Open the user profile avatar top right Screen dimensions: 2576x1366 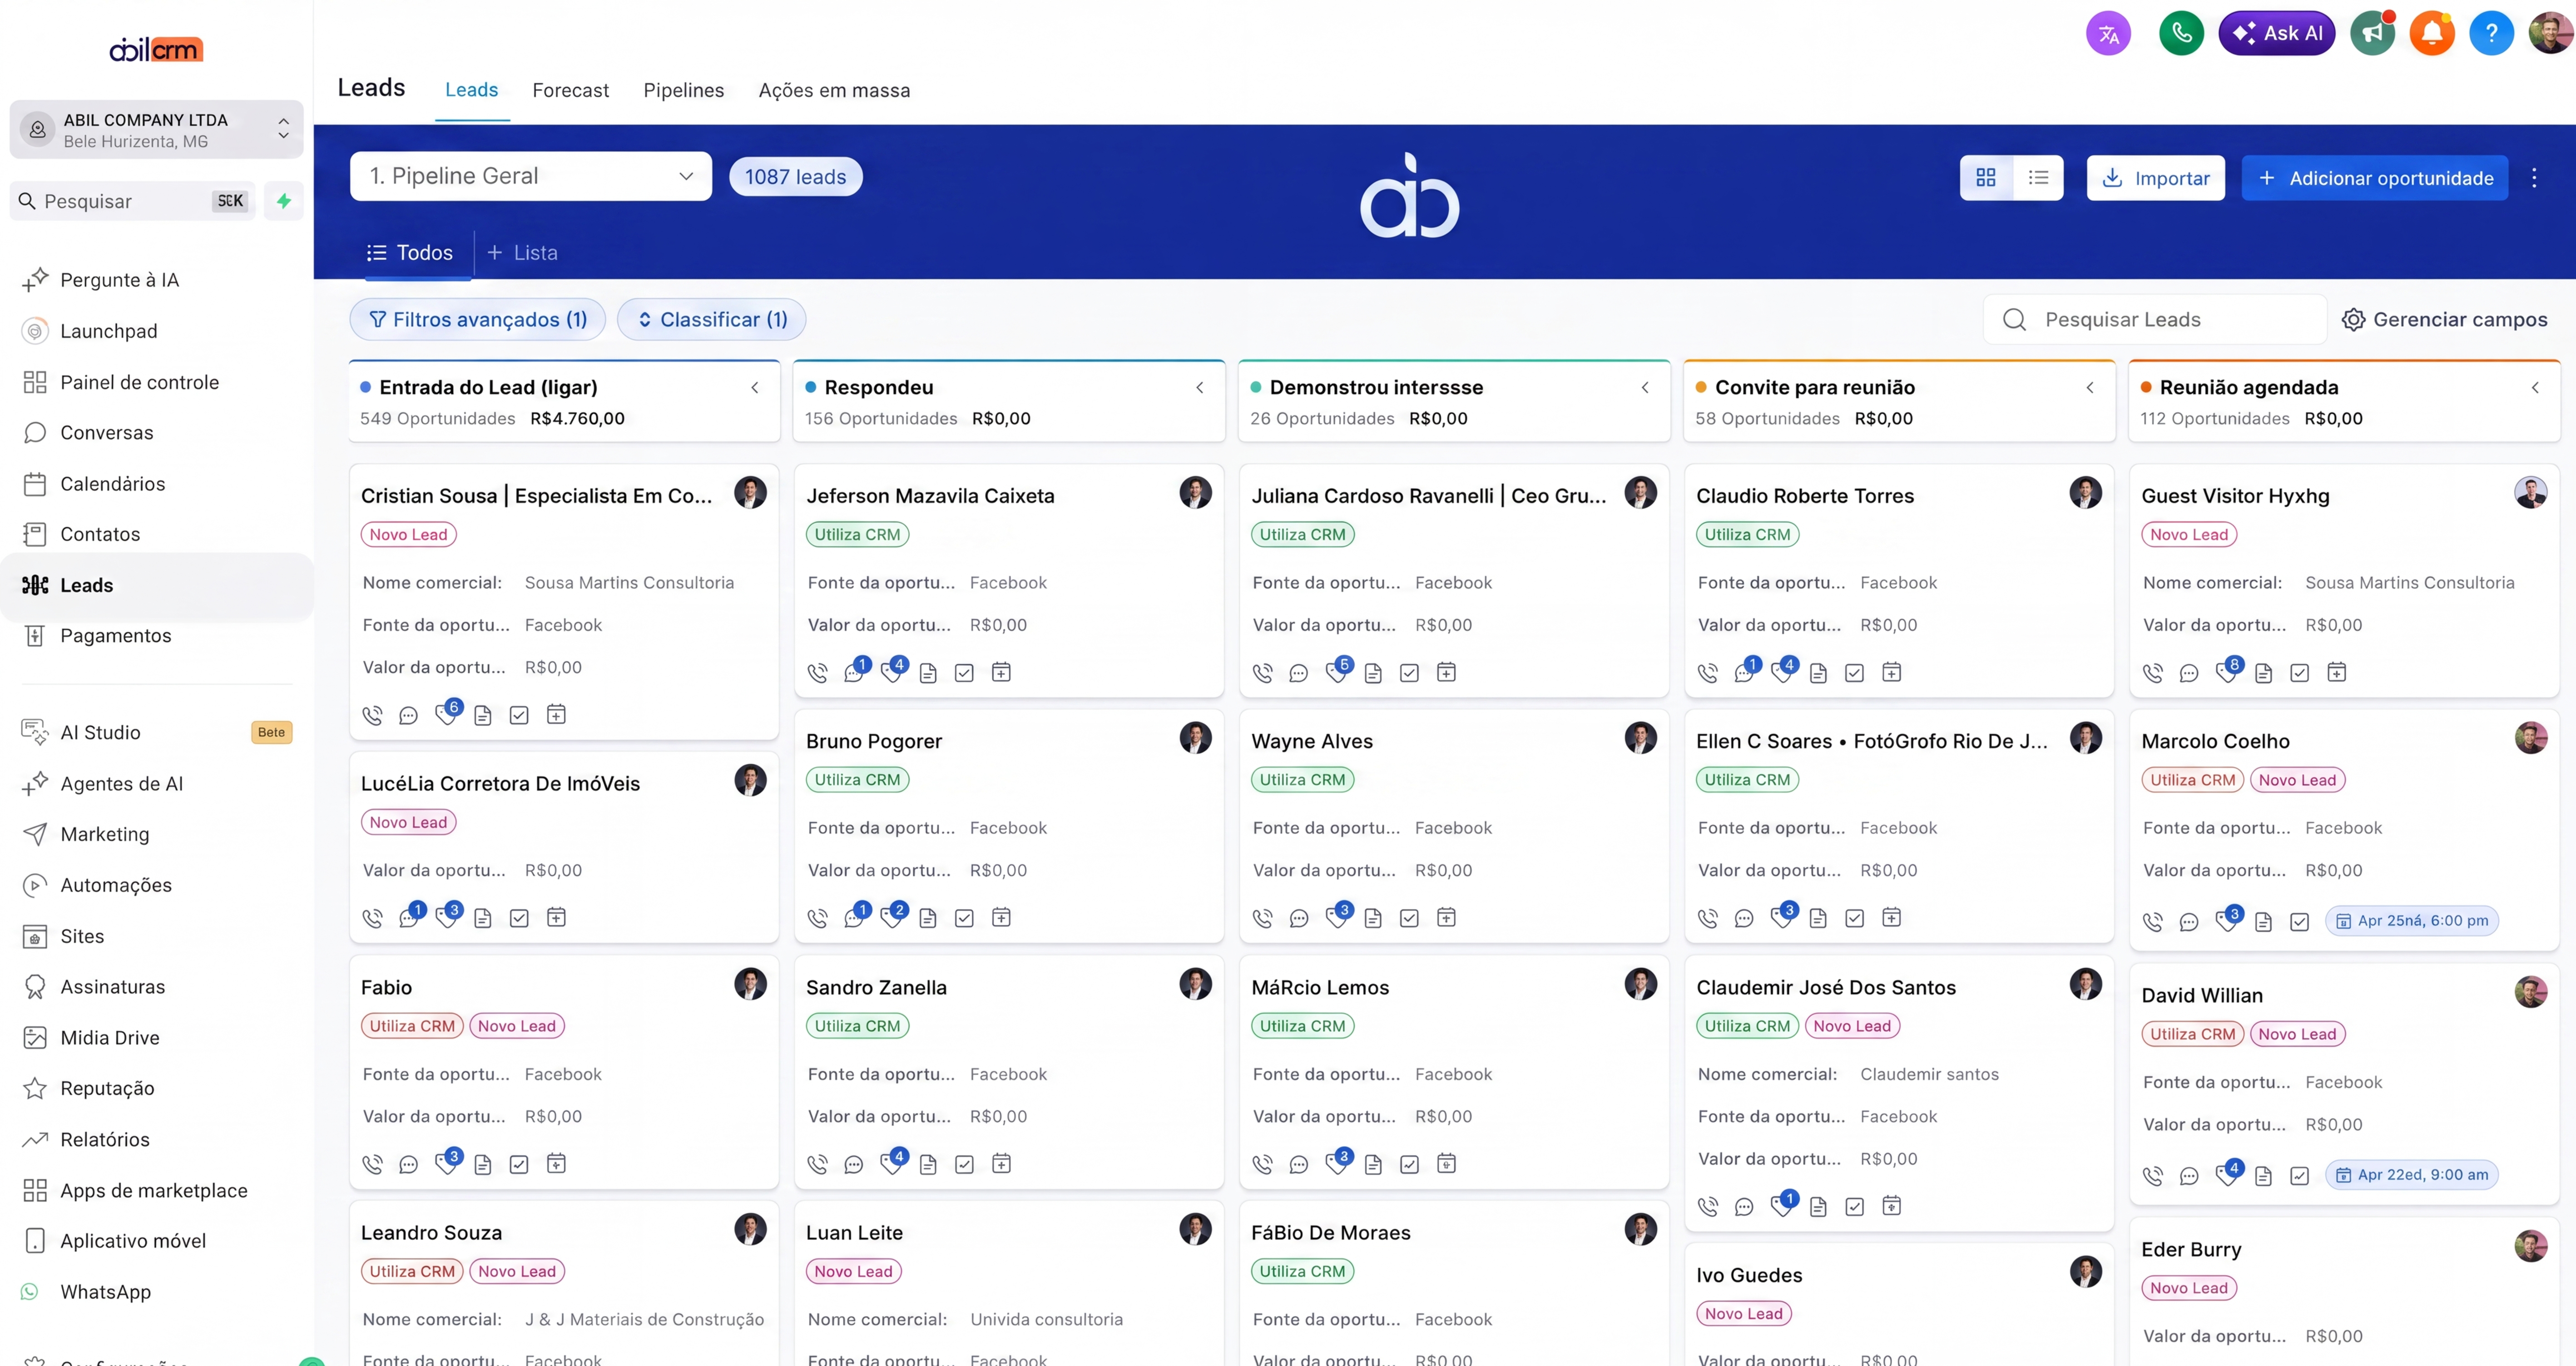coord(2551,34)
